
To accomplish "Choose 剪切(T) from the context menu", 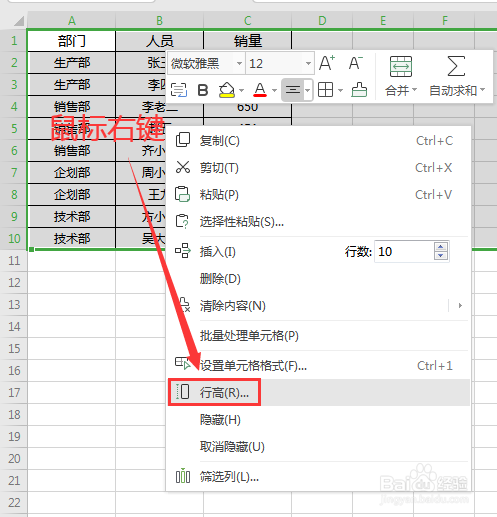I will (318, 168).
